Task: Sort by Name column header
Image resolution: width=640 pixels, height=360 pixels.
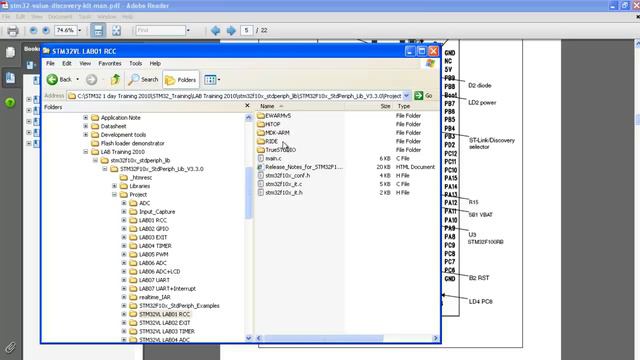Action: point(267,106)
